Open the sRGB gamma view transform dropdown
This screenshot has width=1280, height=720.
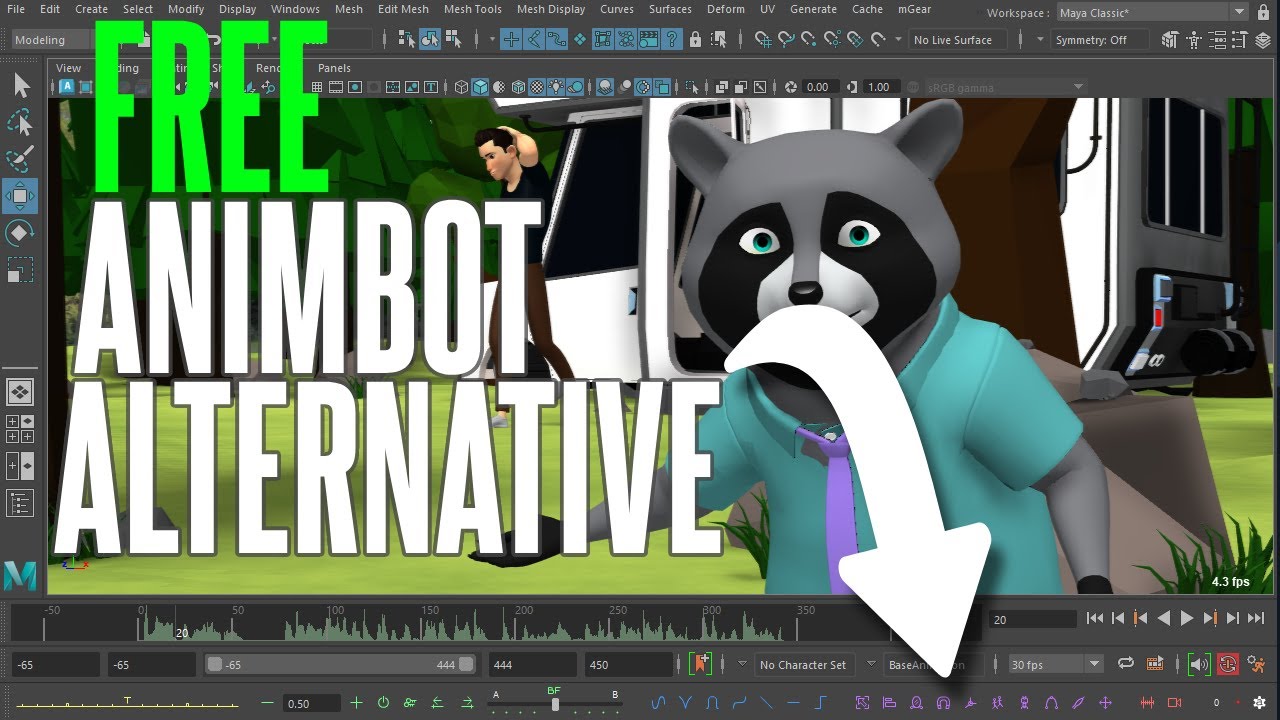coord(1005,87)
